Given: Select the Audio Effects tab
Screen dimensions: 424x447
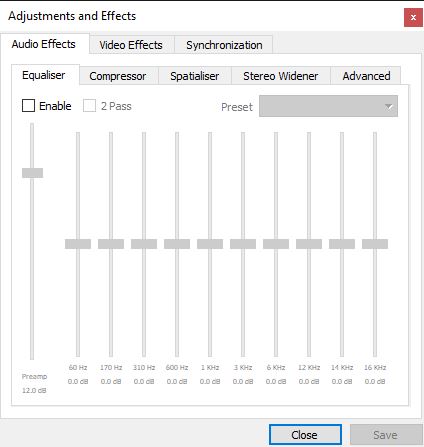Looking at the screenshot, I should pyautogui.click(x=44, y=44).
